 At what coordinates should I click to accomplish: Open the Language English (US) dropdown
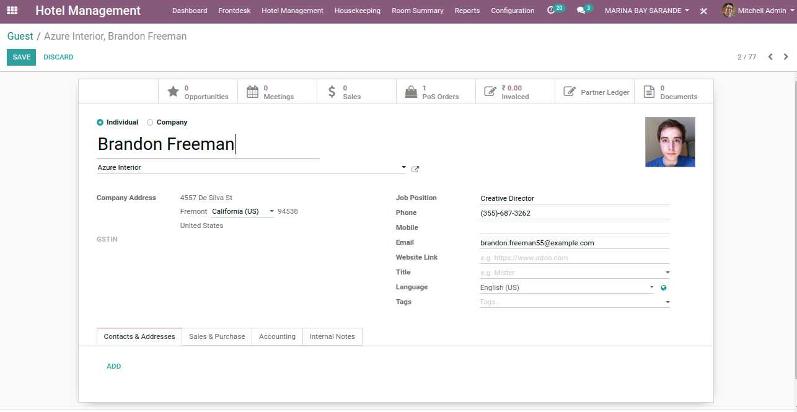(652, 288)
